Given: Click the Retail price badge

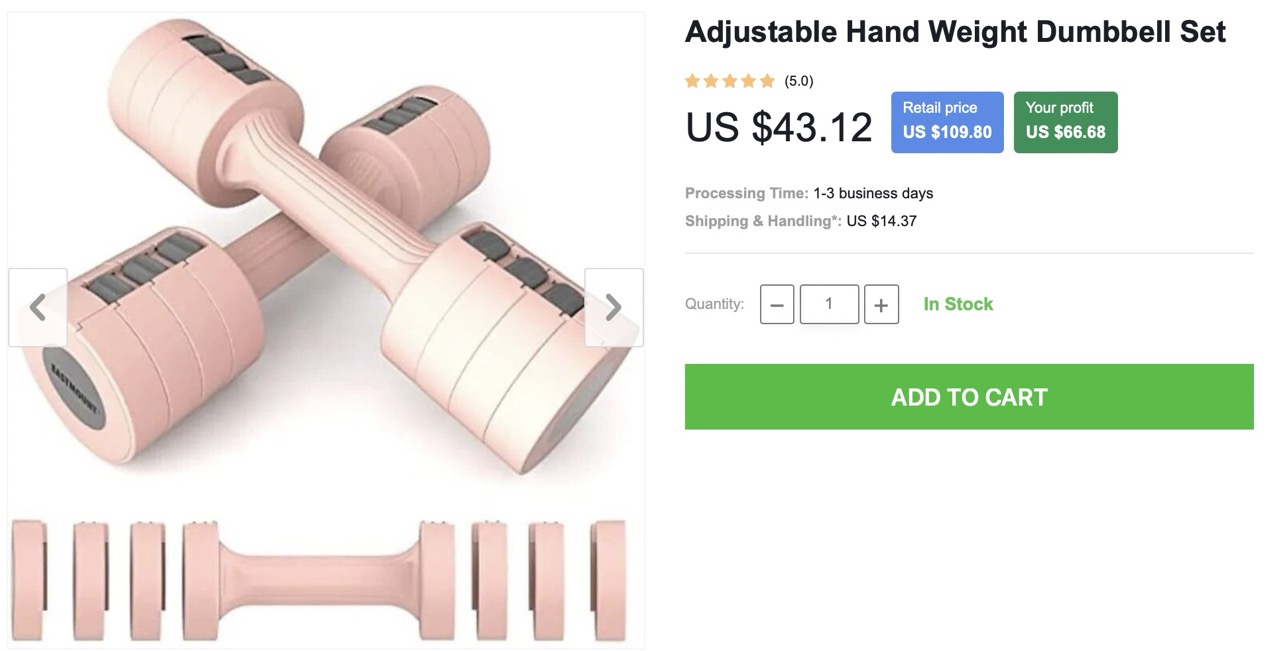Looking at the screenshot, I should pyautogui.click(x=947, y=122).
